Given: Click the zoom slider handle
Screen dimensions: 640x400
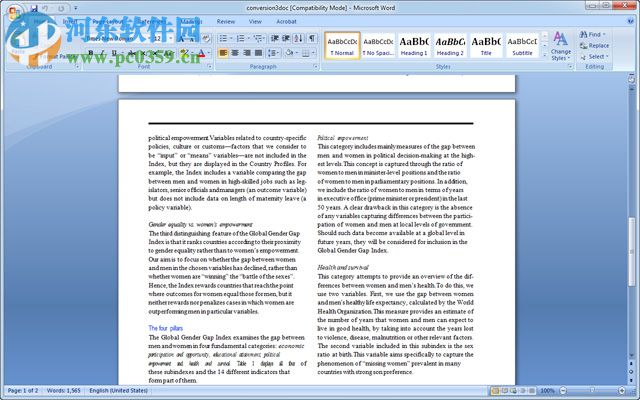Looking at the screenshot, I should (592, 391).
